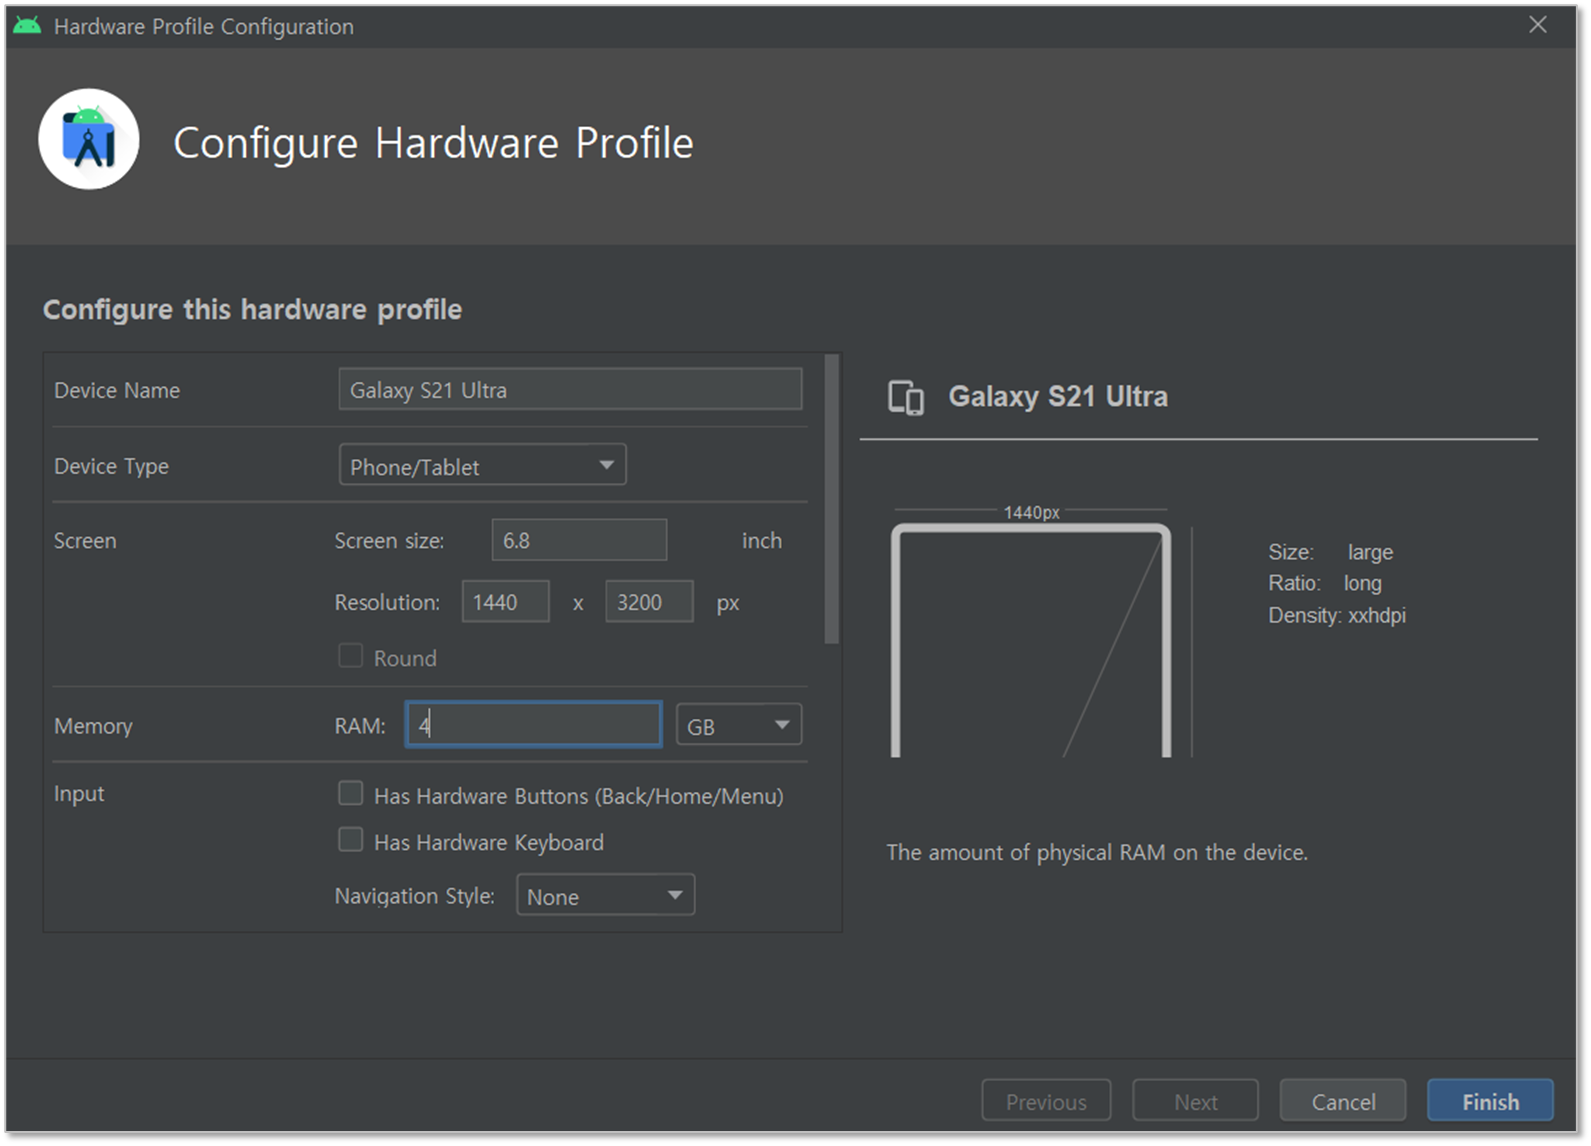Click the device screen preview outline
This screenshot has height=1146, width=1591.
coord(1031,640)
